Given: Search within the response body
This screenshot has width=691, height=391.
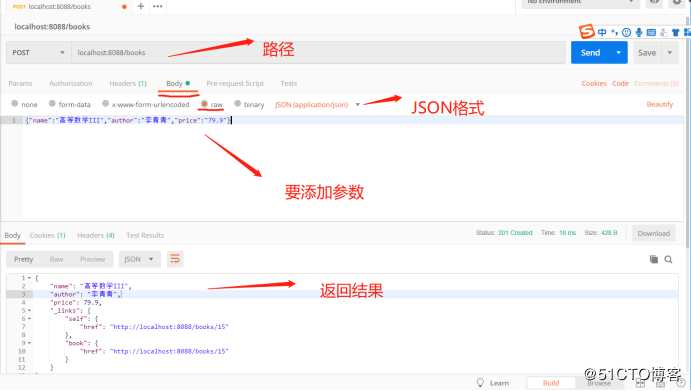Looking at the screenshot, I should pyautogui.click(x=669, y=259).
